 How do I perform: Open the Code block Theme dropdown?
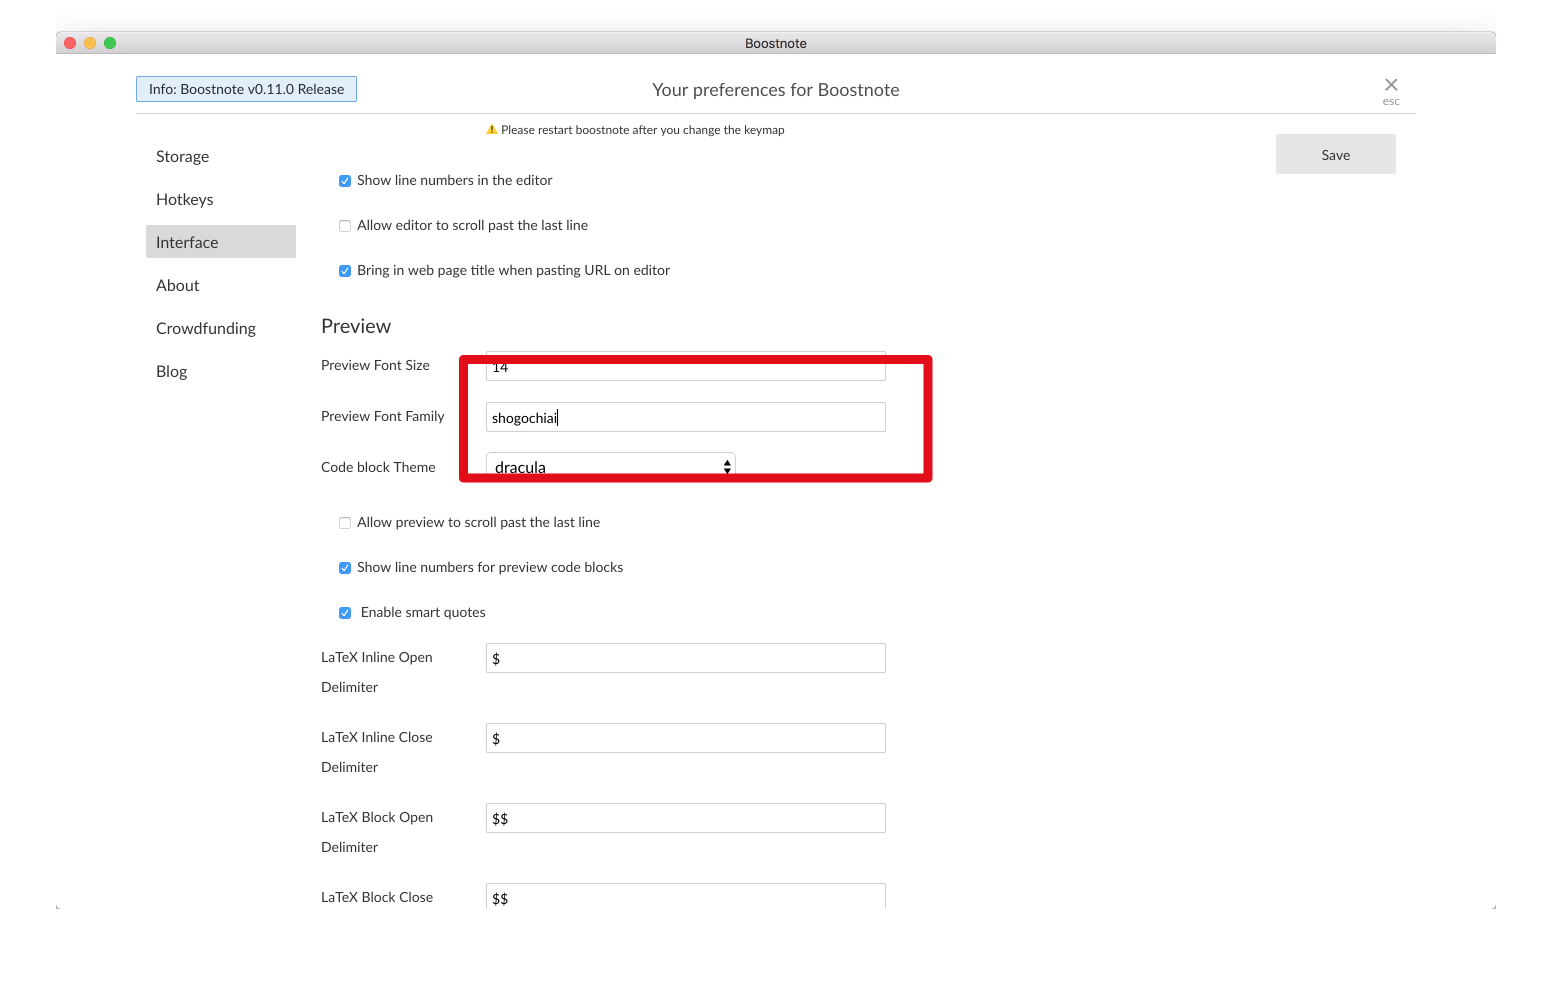[x=610, y=465]
